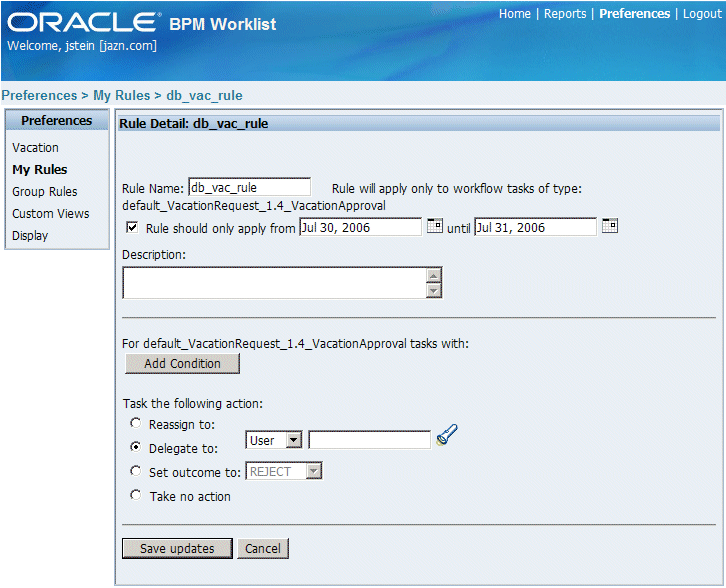The height and width of the screenshot is (588, 726).
Task: Toggle the 'Rule should only apply from' checkbox
Action: [132, 227]
